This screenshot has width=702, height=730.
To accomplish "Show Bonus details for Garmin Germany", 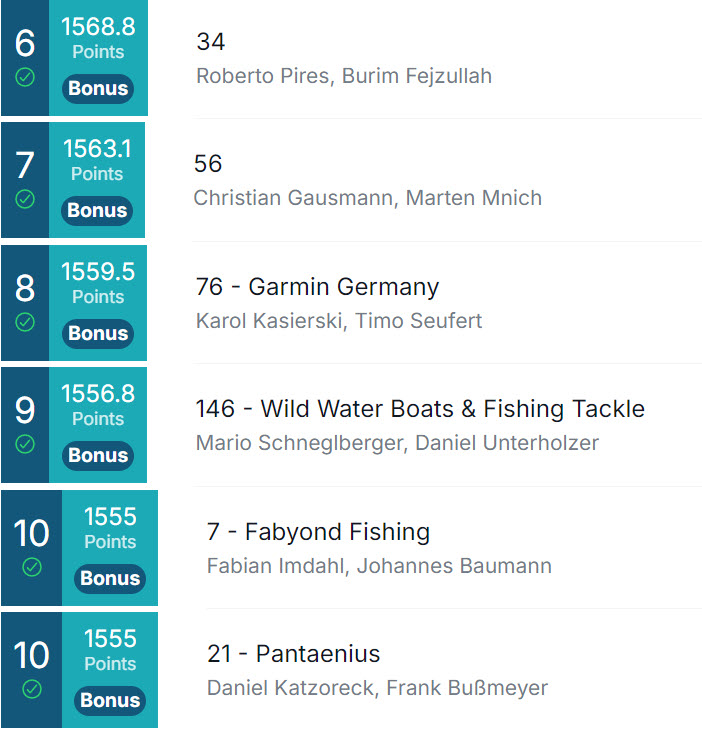I will pos(98,333).
